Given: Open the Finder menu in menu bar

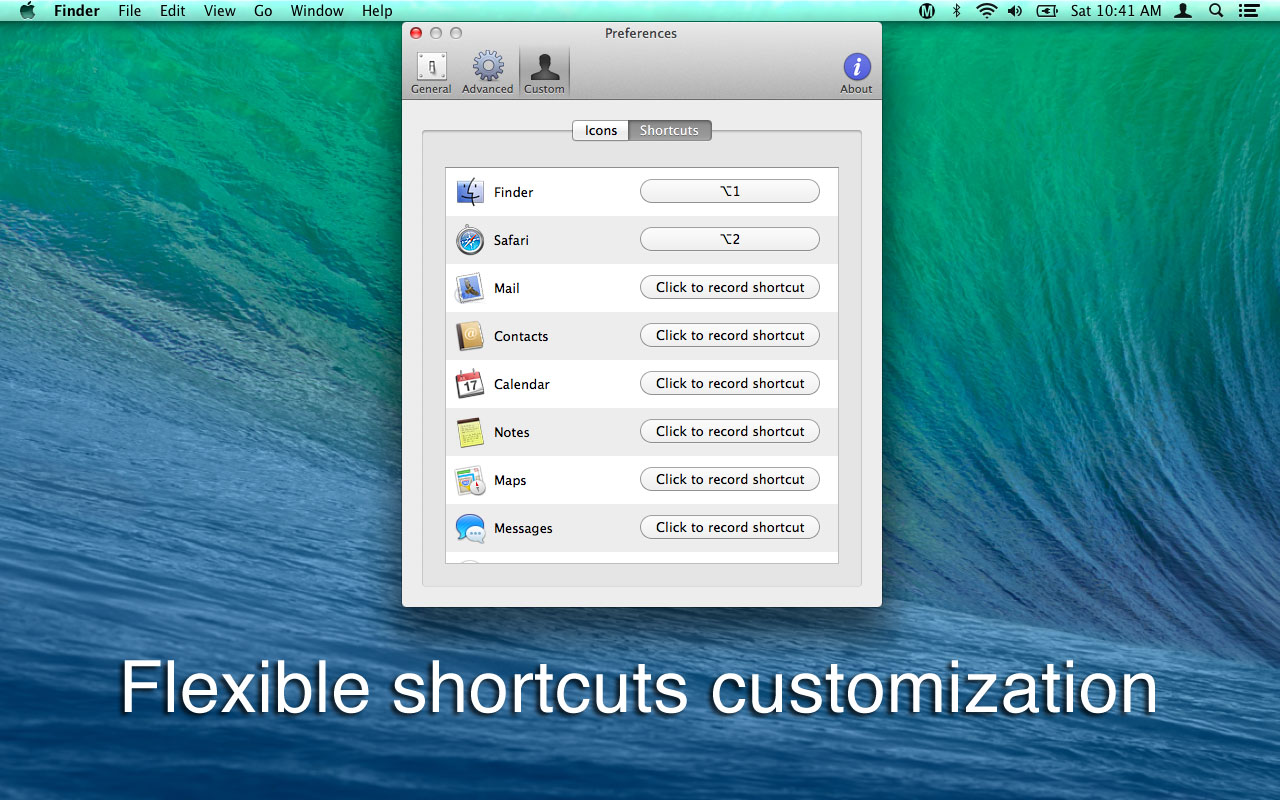Looking at the screenshot, I should pyautogui.click(x=77, y=11).
